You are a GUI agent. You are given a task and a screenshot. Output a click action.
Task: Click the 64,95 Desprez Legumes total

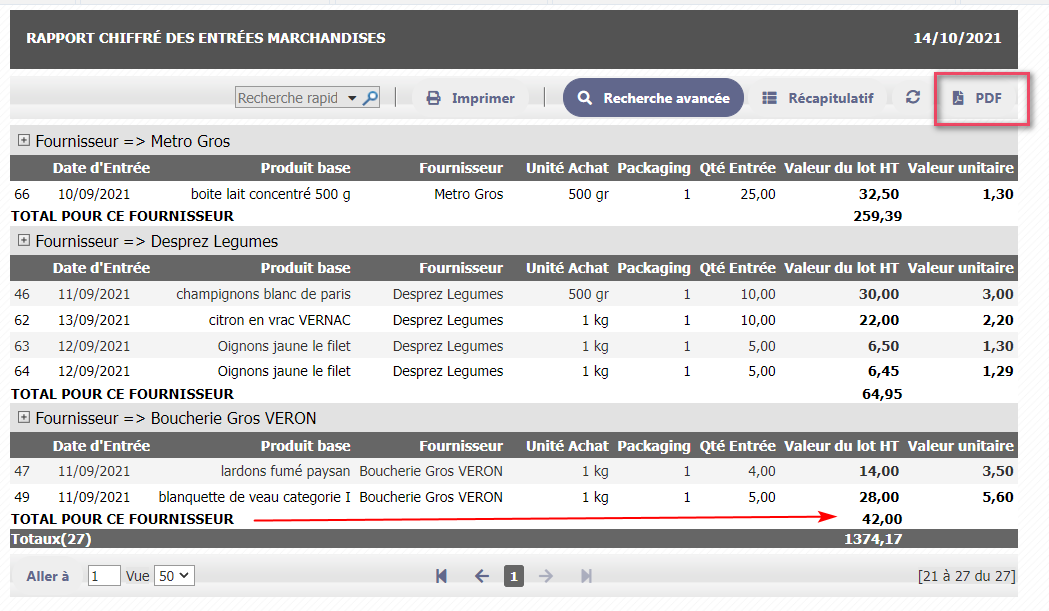(882, 394)
